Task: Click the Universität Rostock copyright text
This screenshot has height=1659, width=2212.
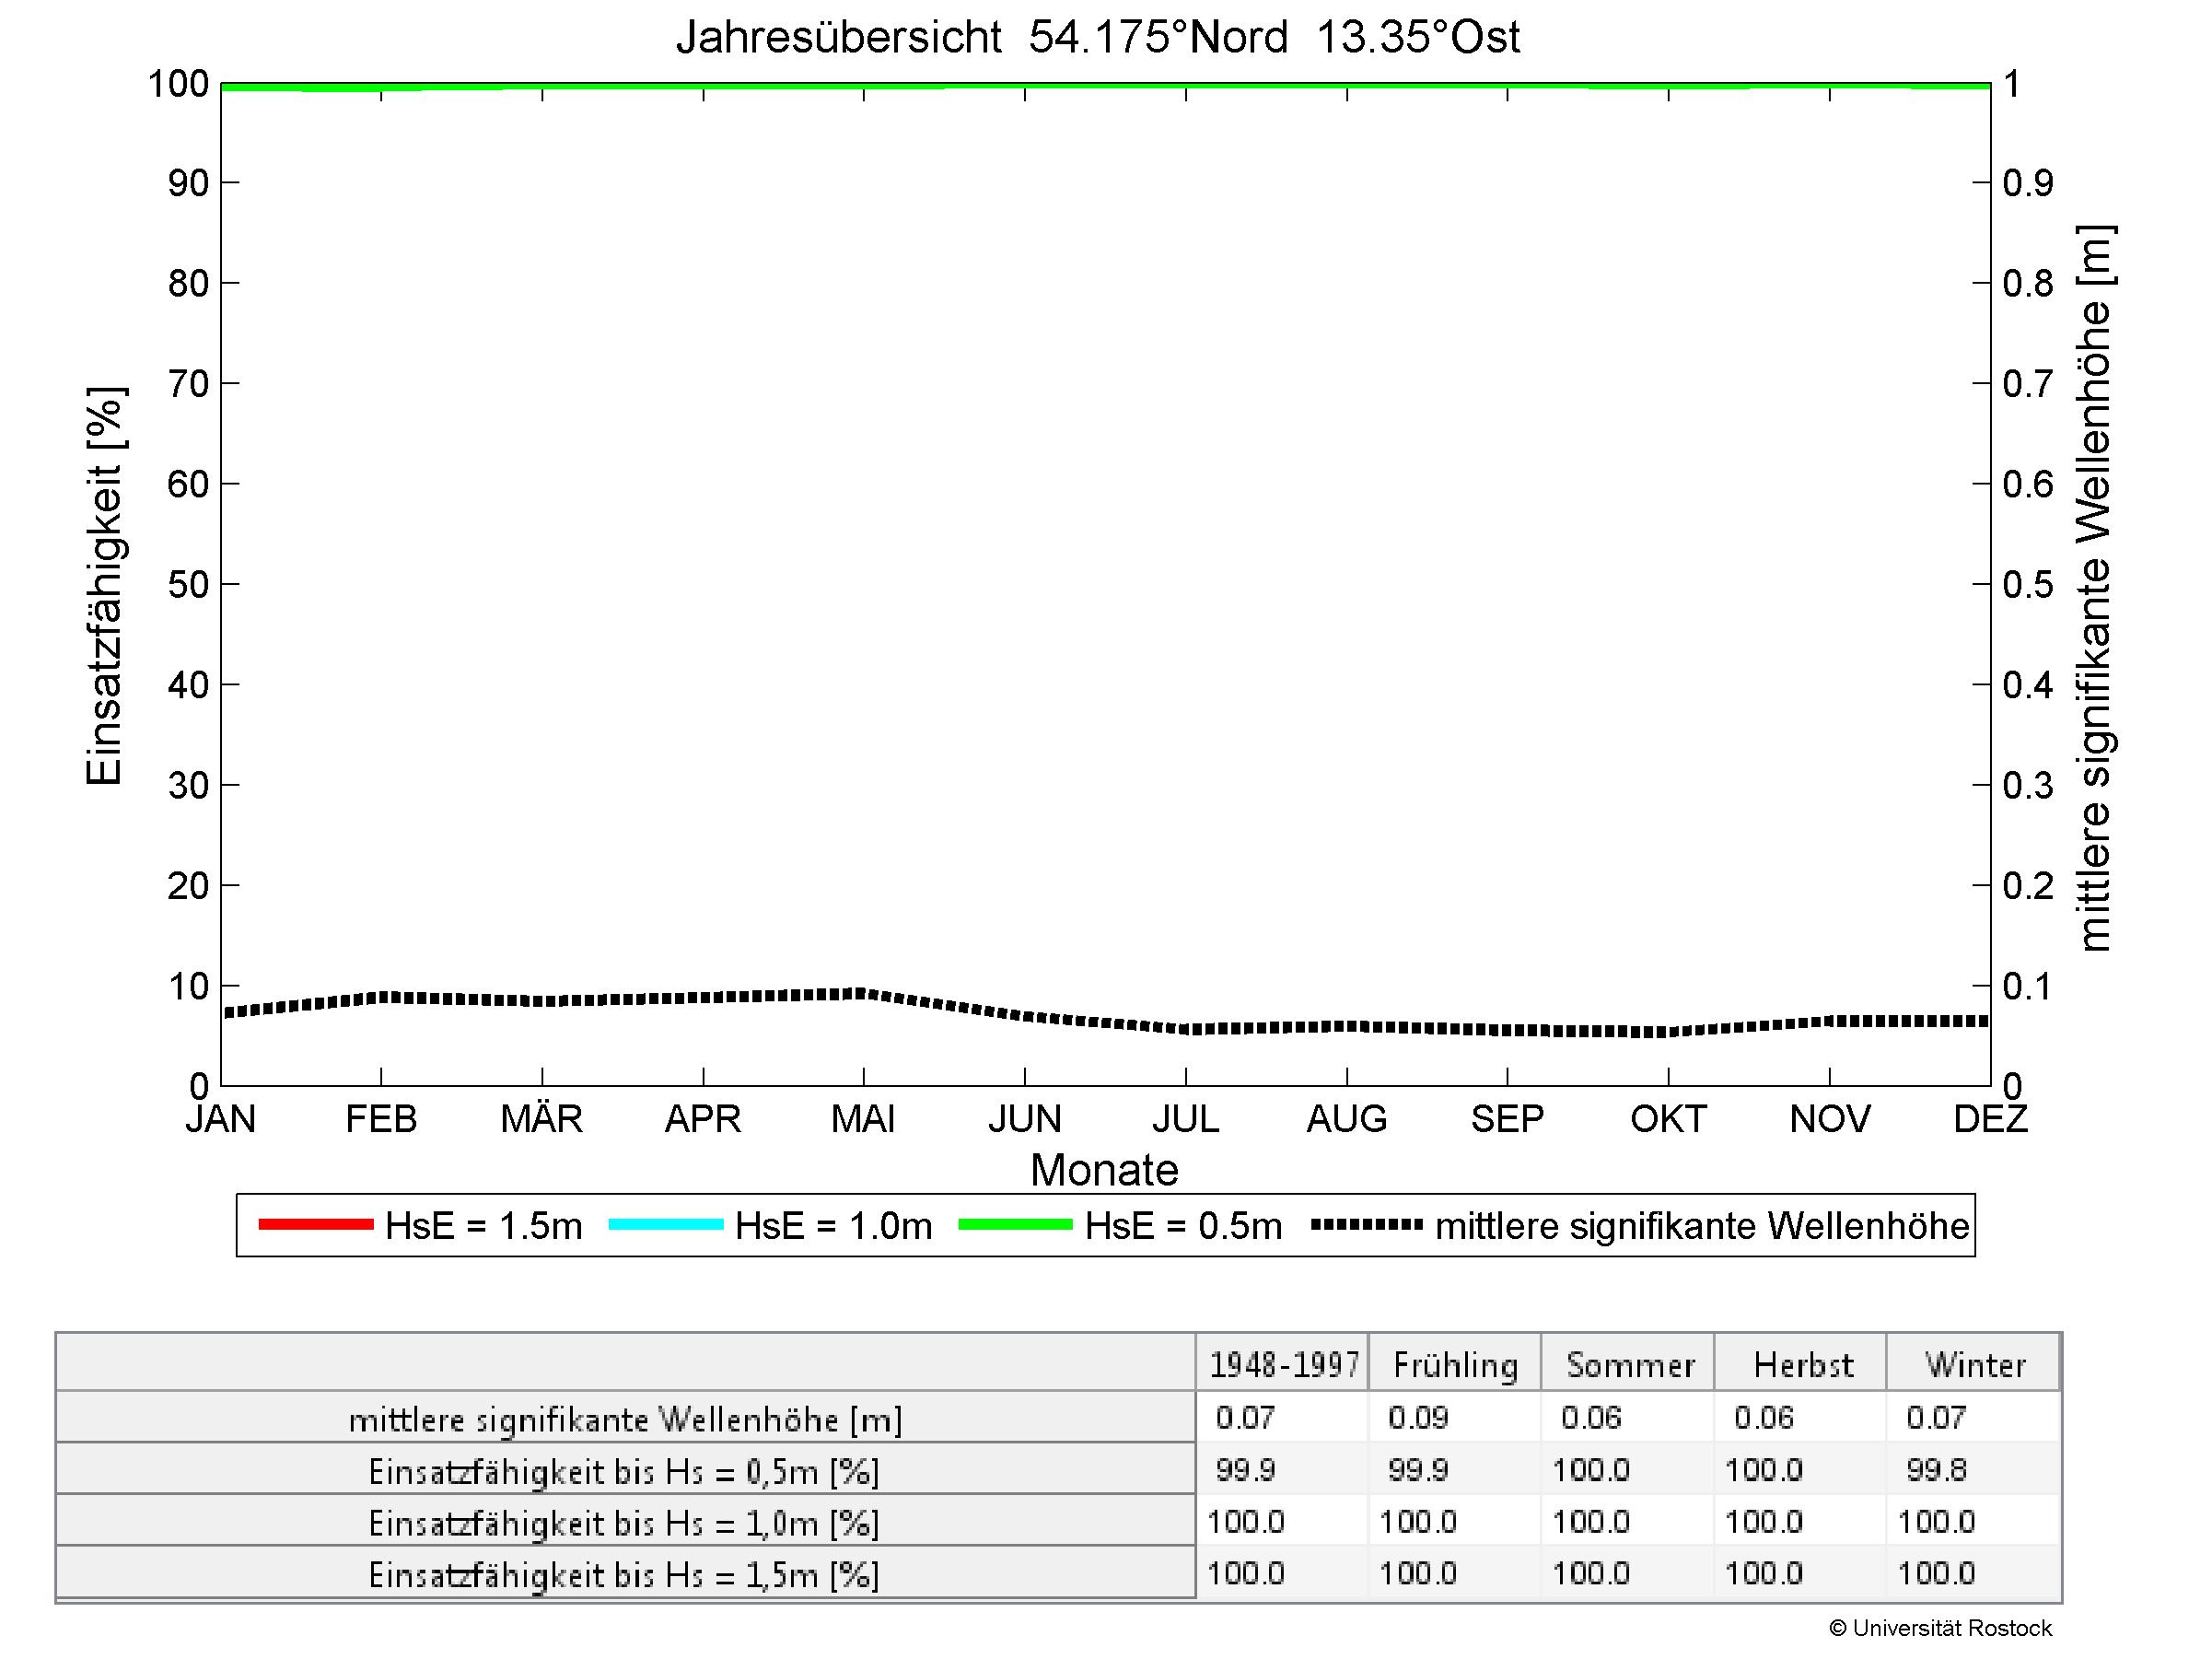Action: point(1940,1629)
